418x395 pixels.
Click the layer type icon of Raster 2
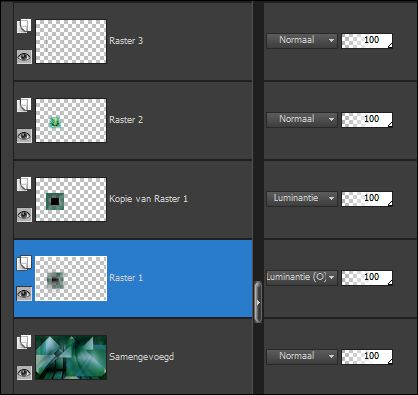[24, 105]
